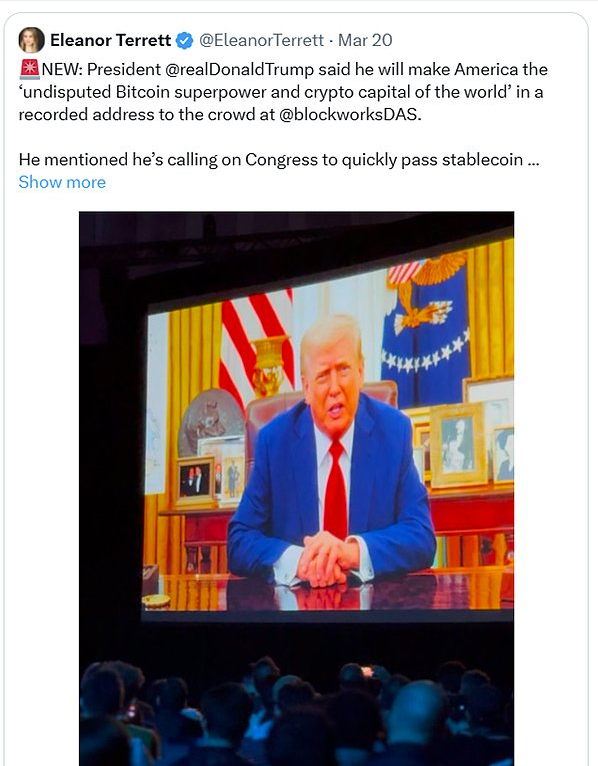Click the framed photo of two people in suits
598x766 pixels.
pos(195,480)
